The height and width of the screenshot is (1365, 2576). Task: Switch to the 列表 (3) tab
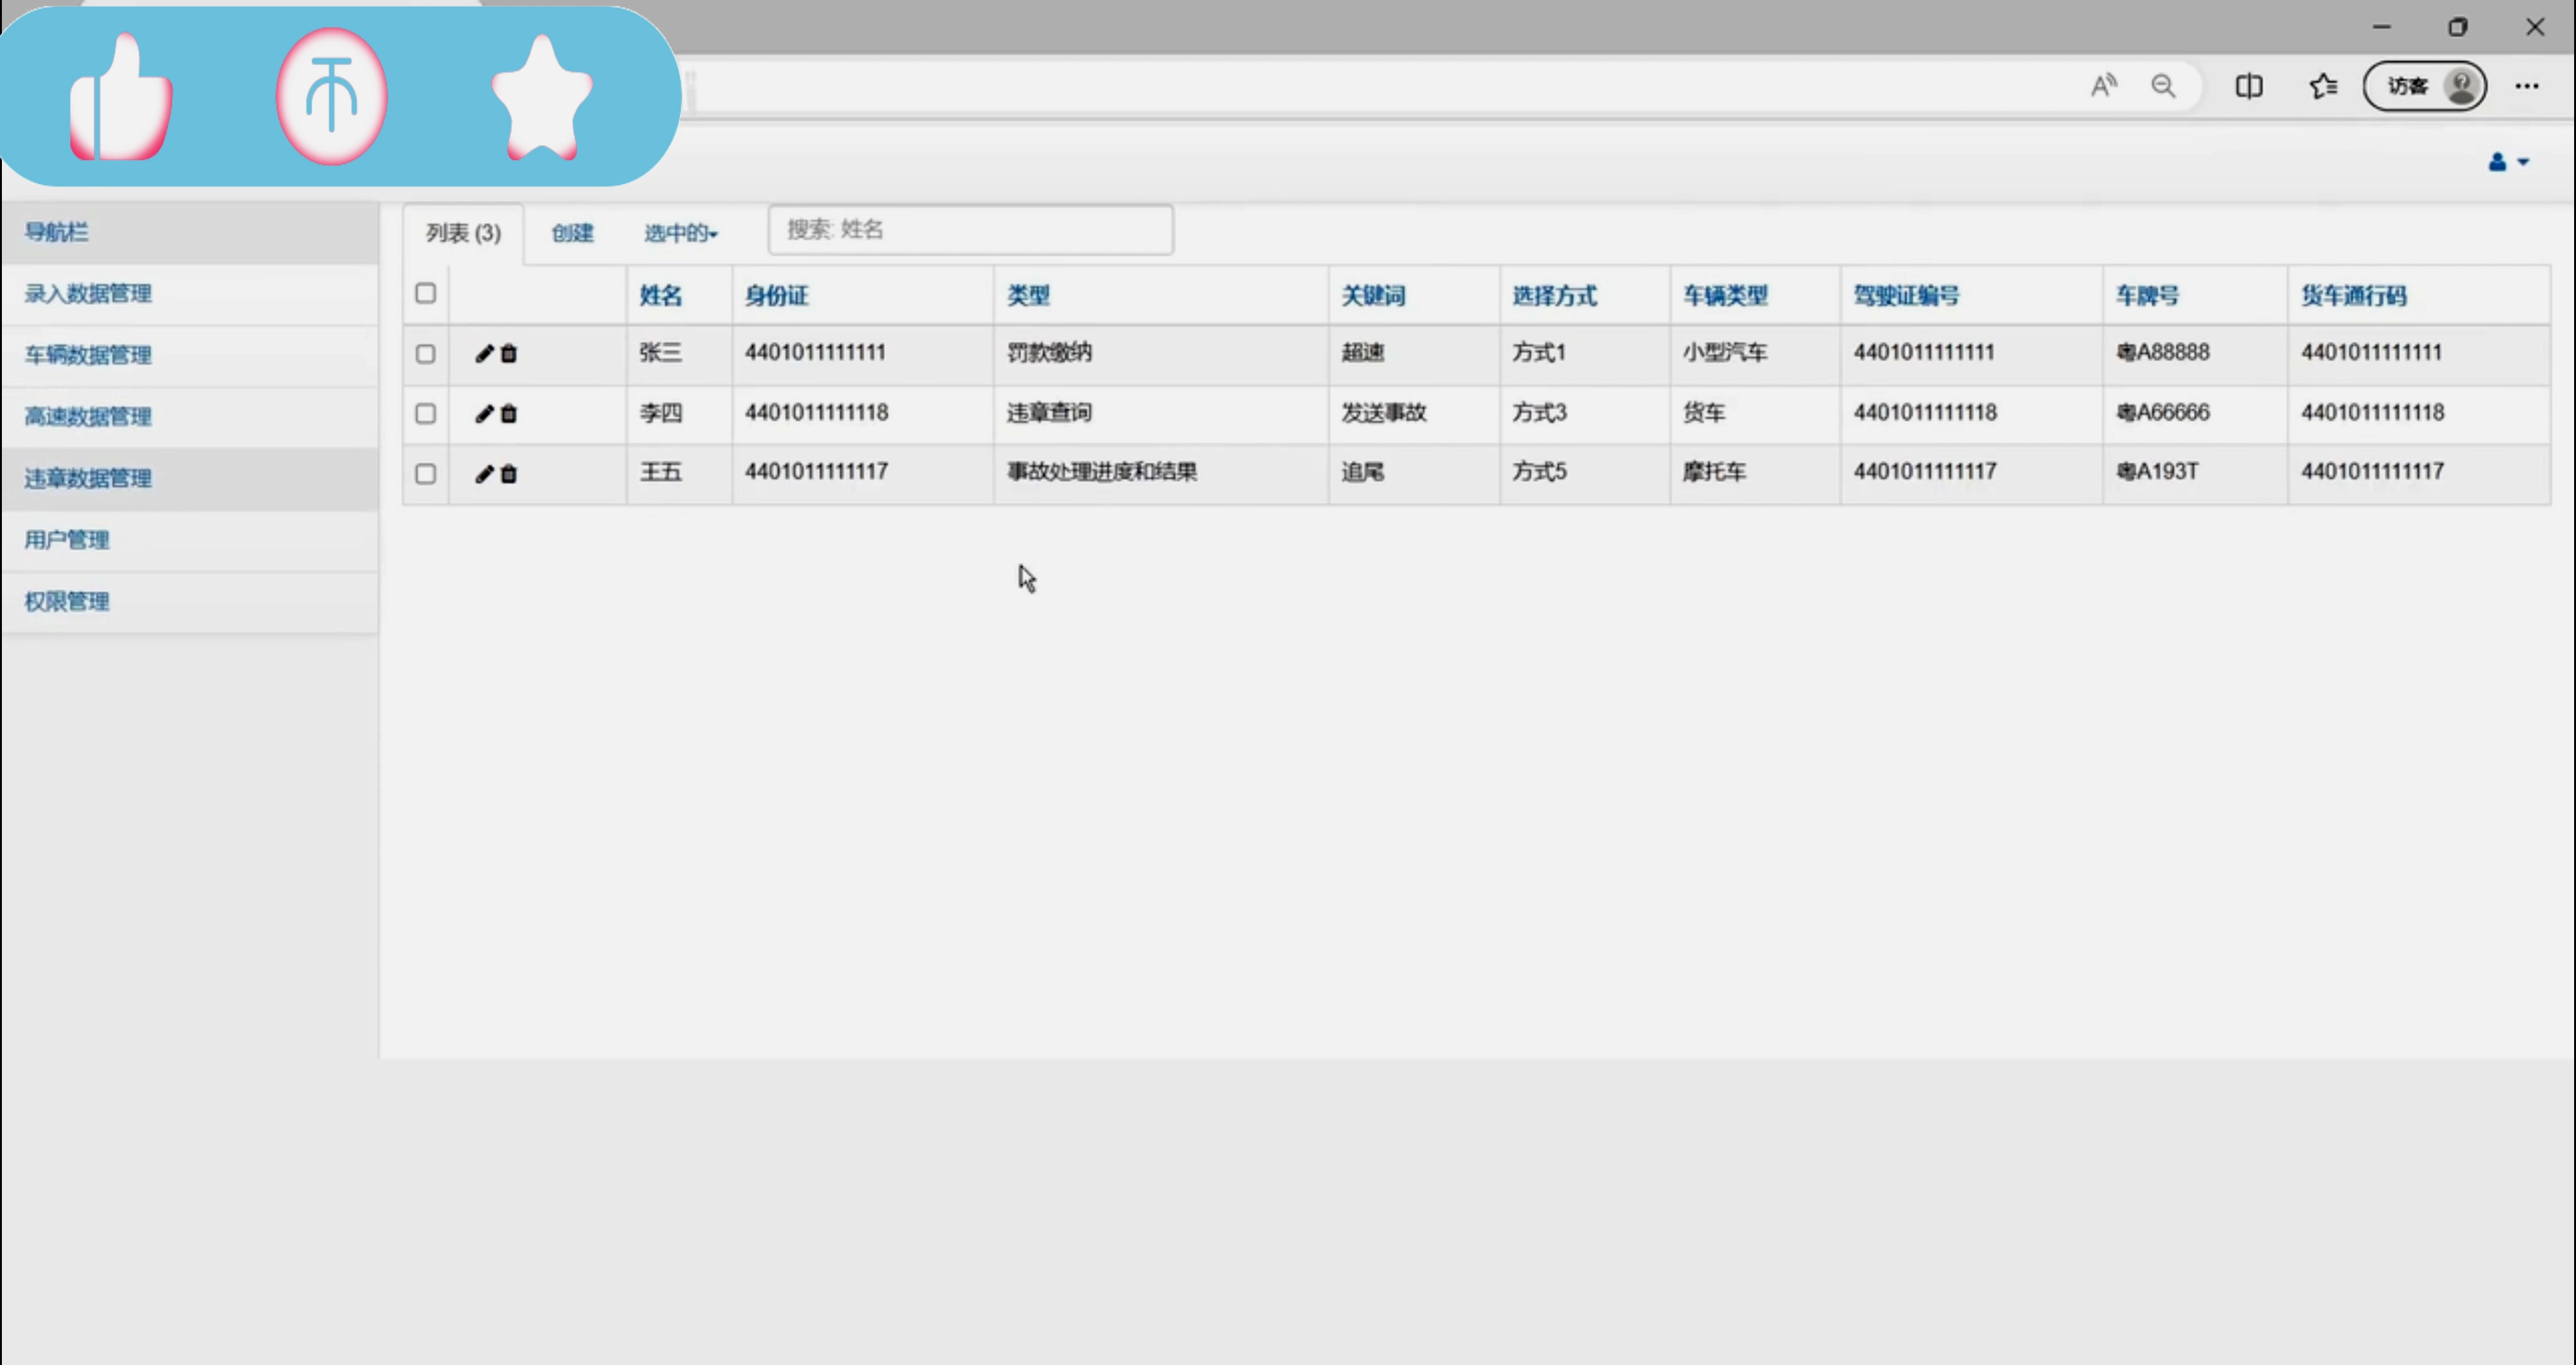coord(463,233)
